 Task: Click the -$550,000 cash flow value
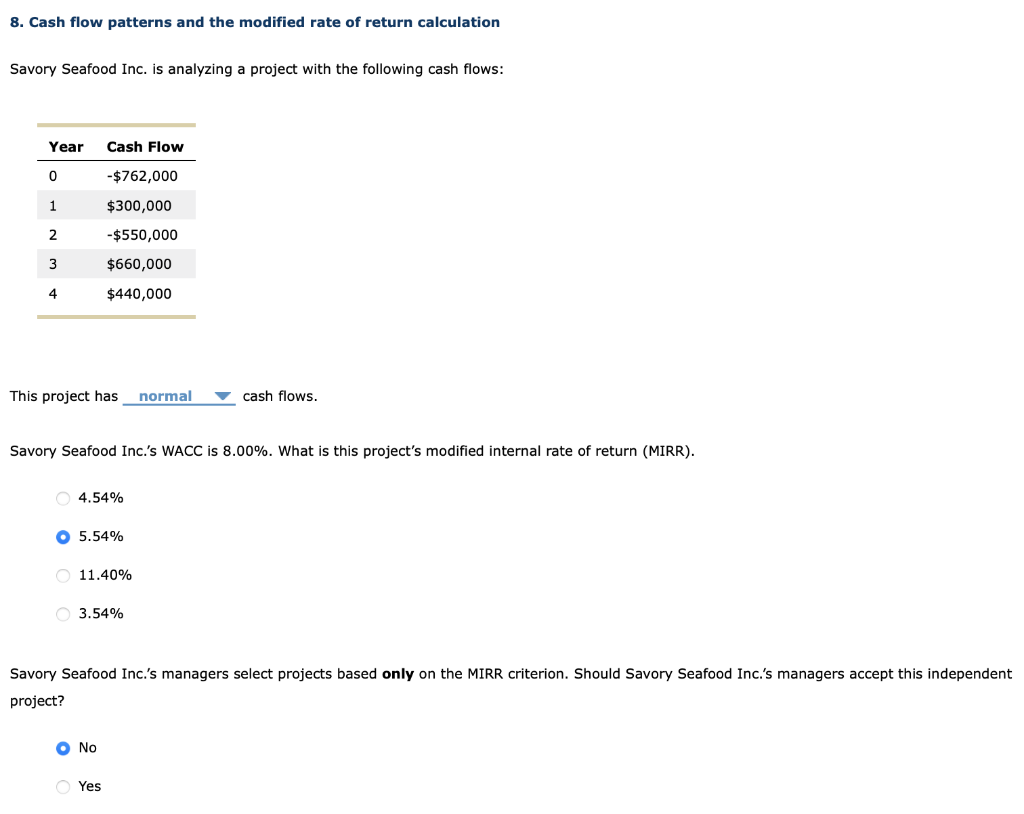point(142,234)
